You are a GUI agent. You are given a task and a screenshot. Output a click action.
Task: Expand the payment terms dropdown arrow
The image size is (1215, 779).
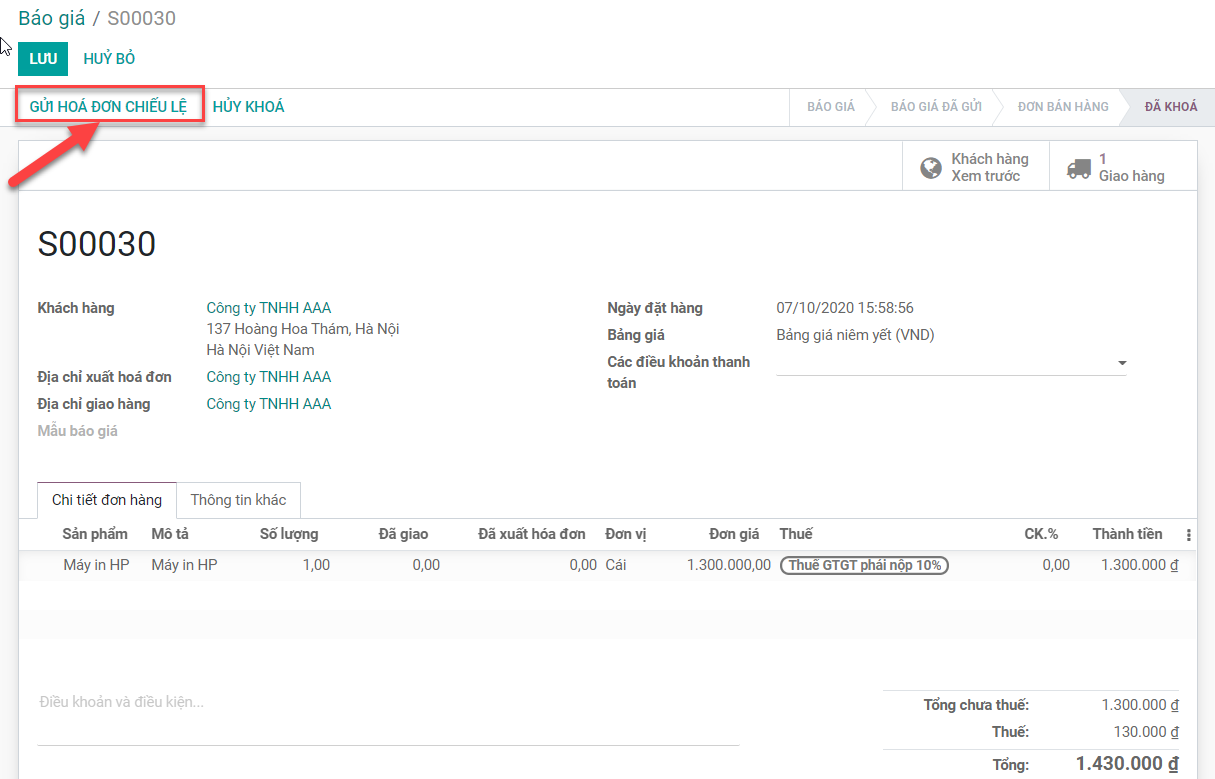pyautogui.click(x=1122, y=363)
